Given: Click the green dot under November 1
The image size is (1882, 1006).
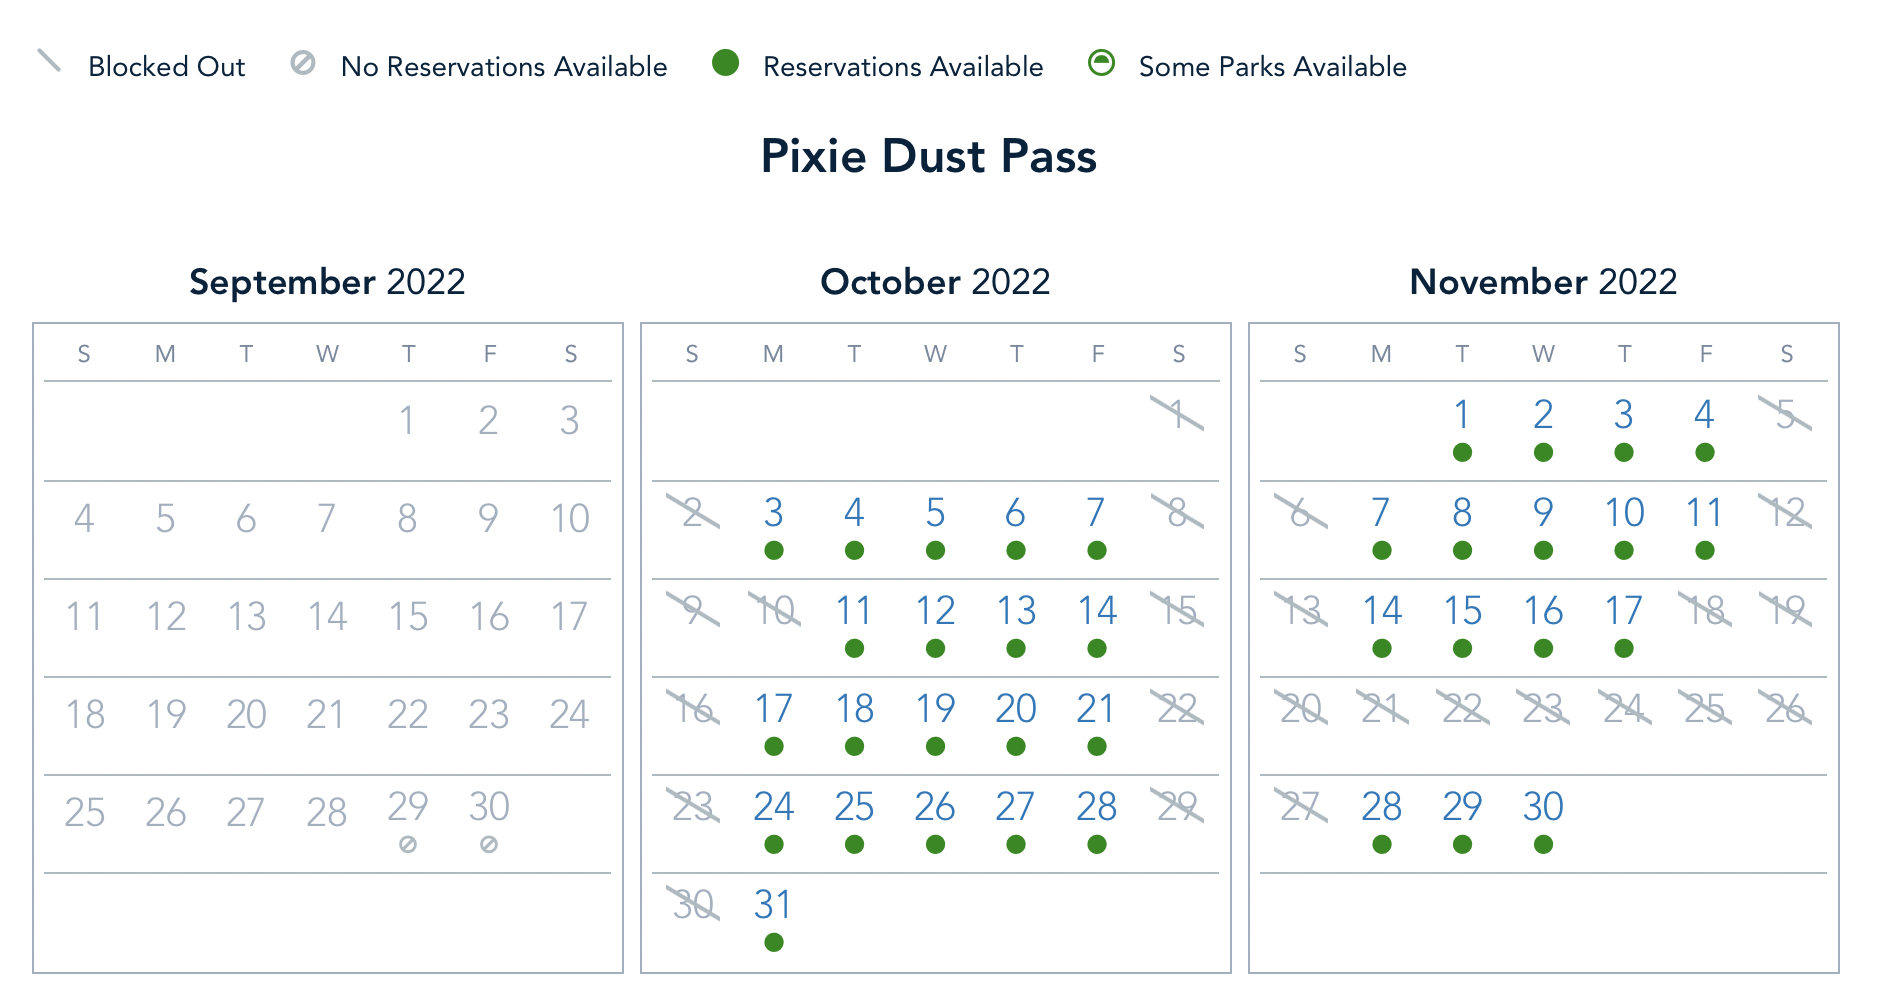Looking at the screenshot, I should pyautogui.click(x=1462, y=452).
